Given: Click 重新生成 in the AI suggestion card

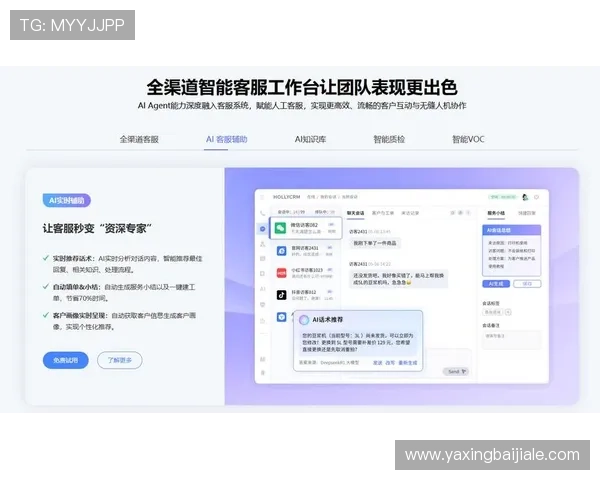Looking at the screenshot, I should click(x=408, y=362).
